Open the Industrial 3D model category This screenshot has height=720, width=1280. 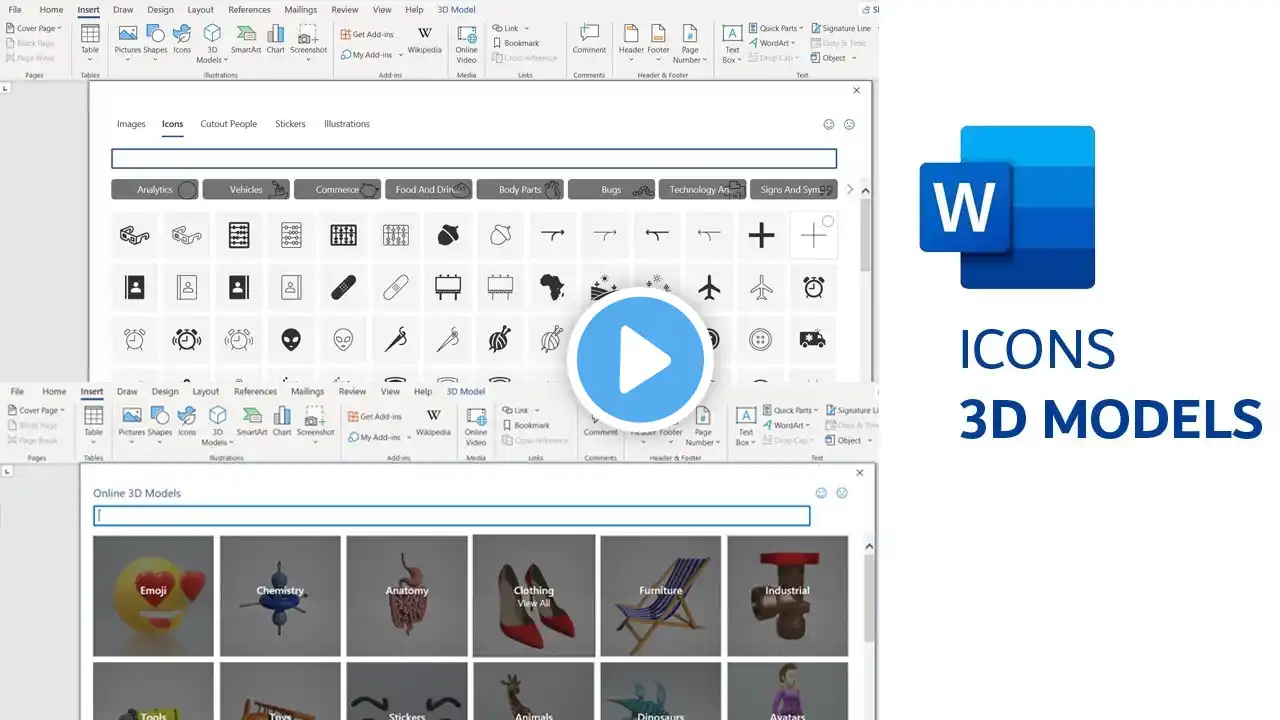coord(787,596)
